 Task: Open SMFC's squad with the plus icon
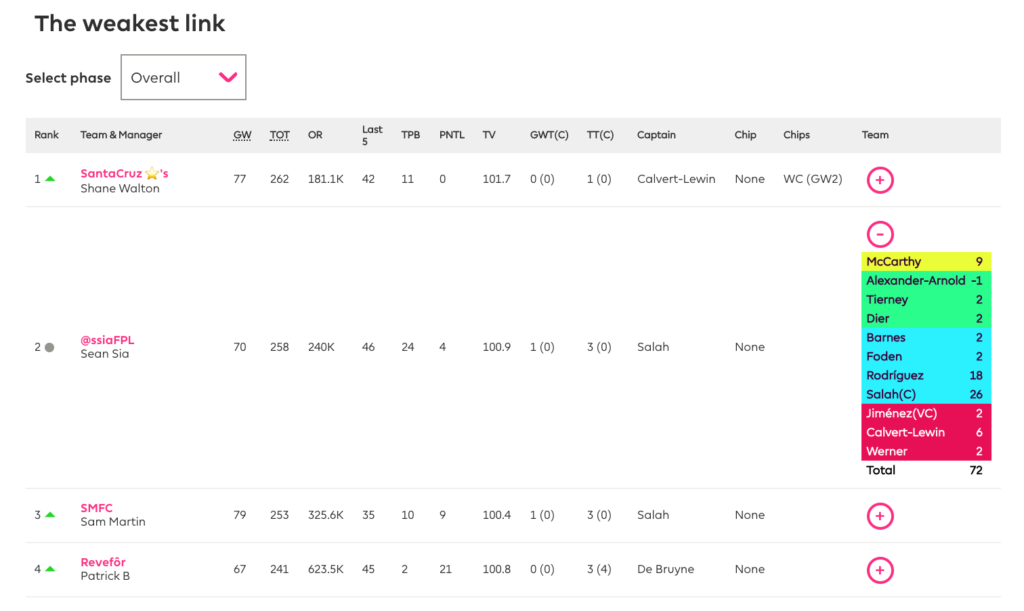879,515
